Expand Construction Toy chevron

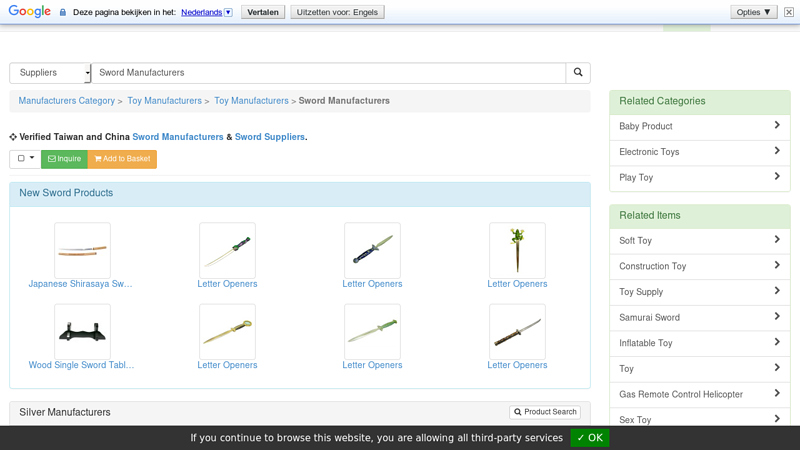(x=777, y=265)
